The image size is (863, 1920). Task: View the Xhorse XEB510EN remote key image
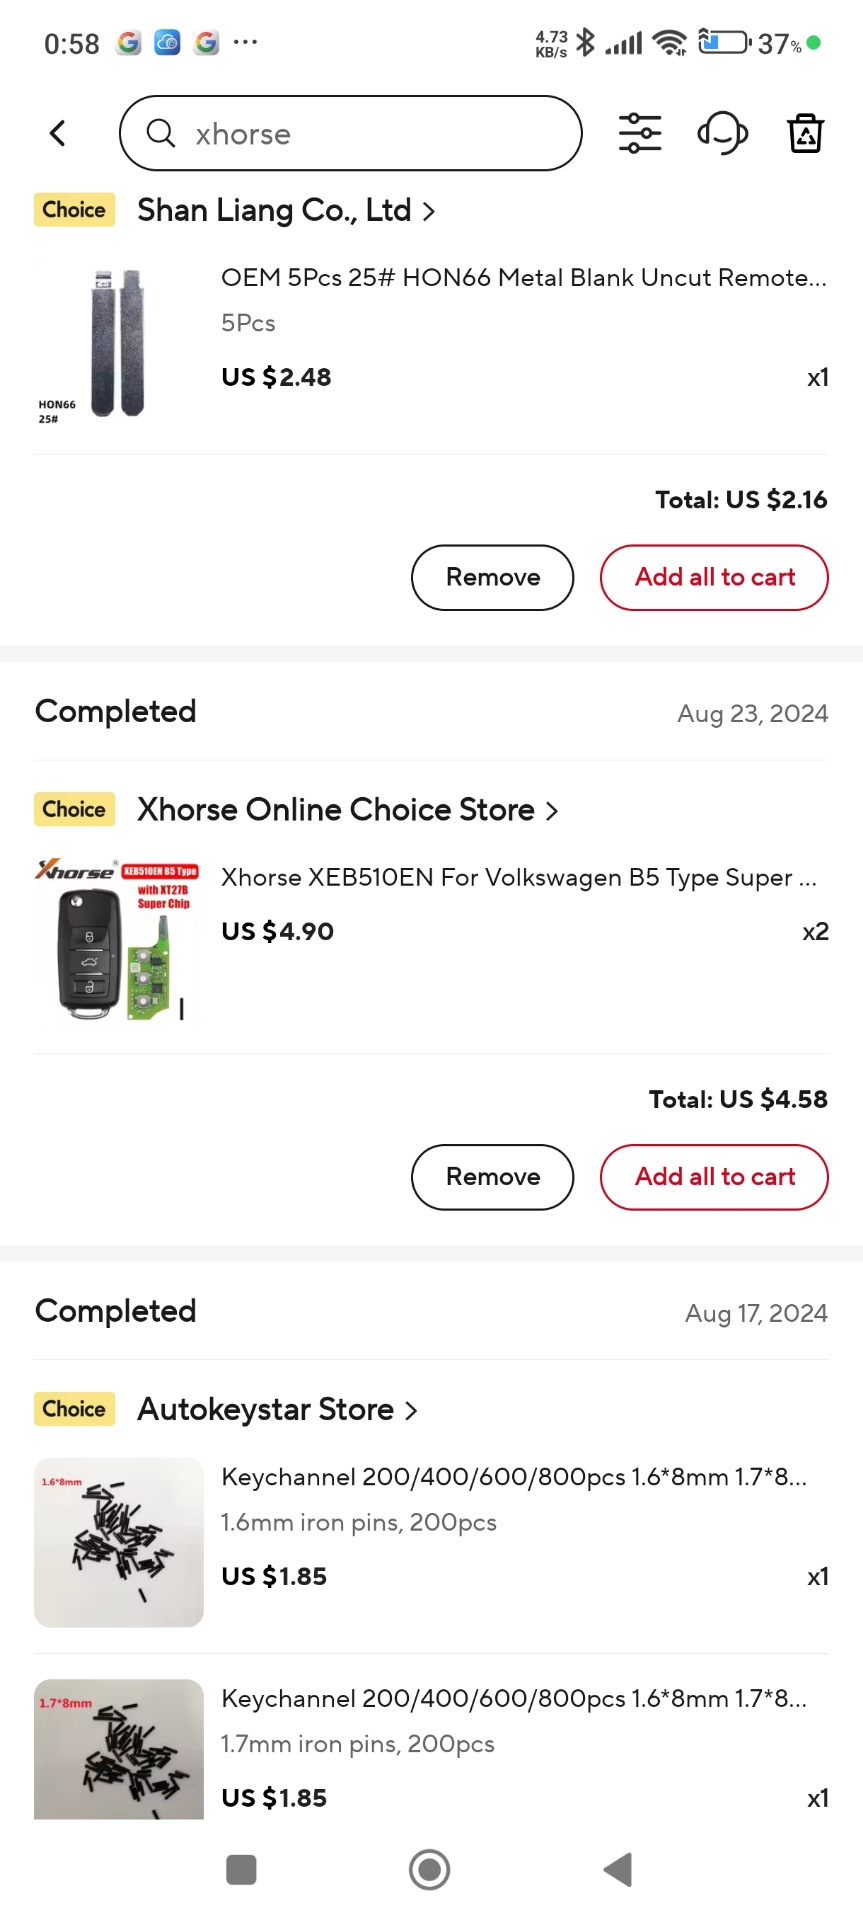pyautogui.click(x=118, y=940)
